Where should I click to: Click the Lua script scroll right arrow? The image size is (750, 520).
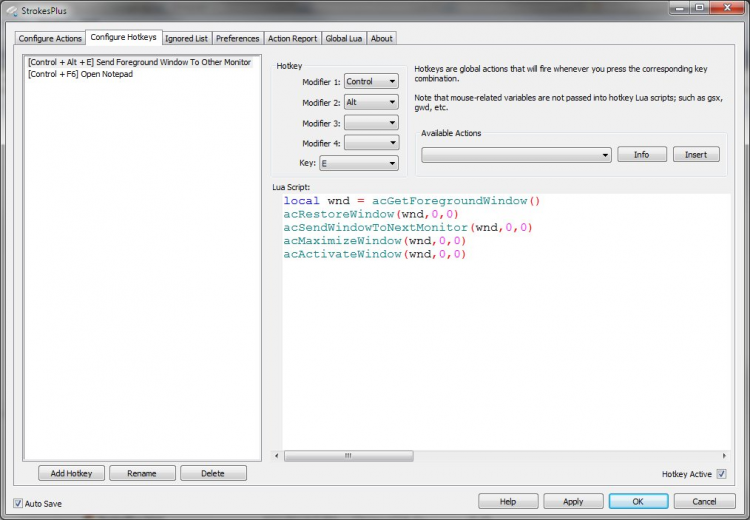724,456
